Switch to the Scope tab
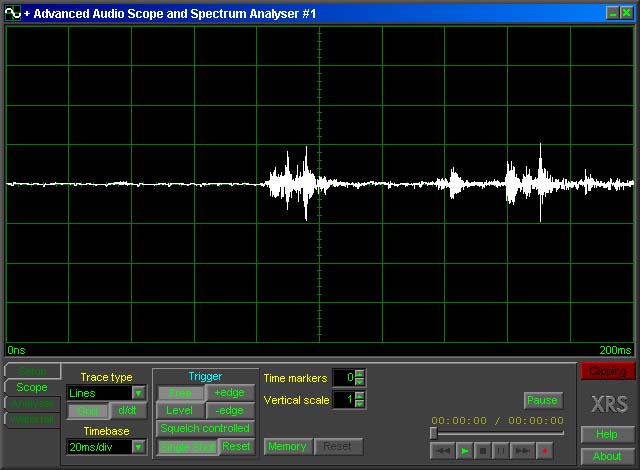The width and height of the screenshot is (640, 470). click(32, 387)
